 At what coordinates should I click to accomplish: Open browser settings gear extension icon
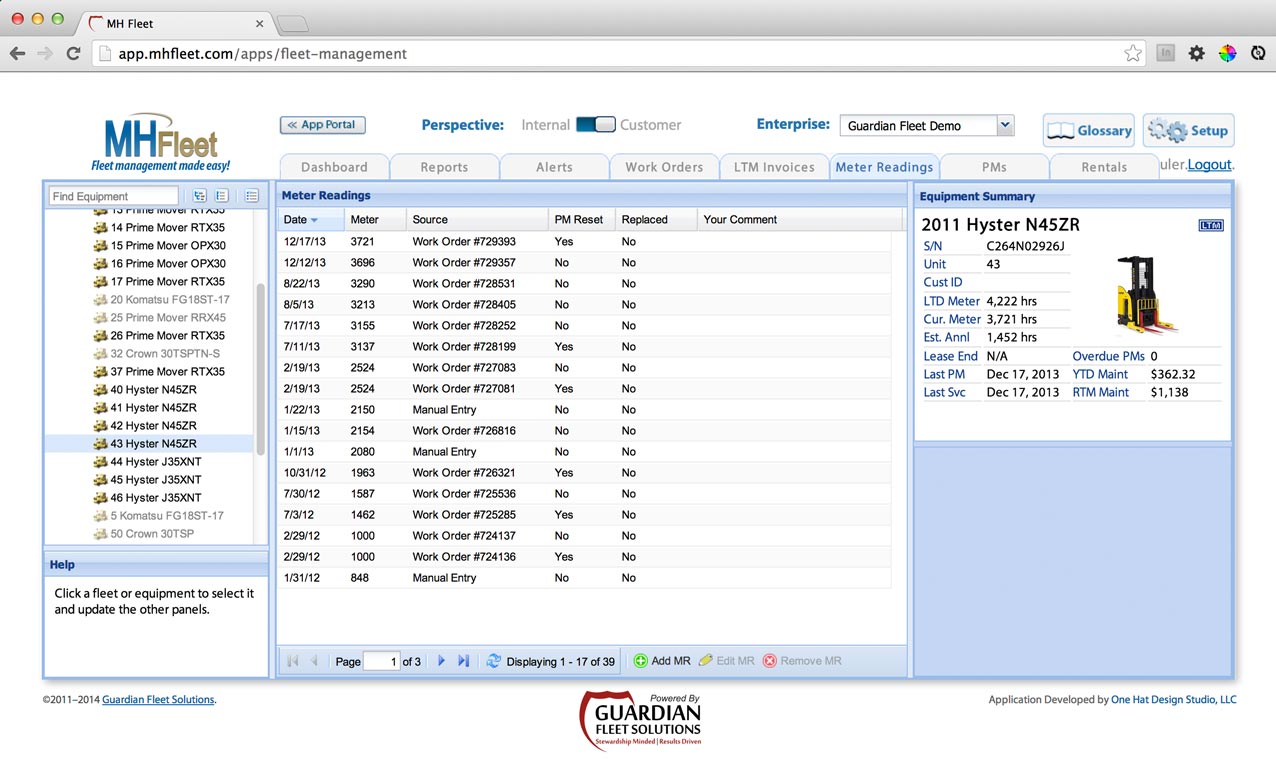[1196, 54]
